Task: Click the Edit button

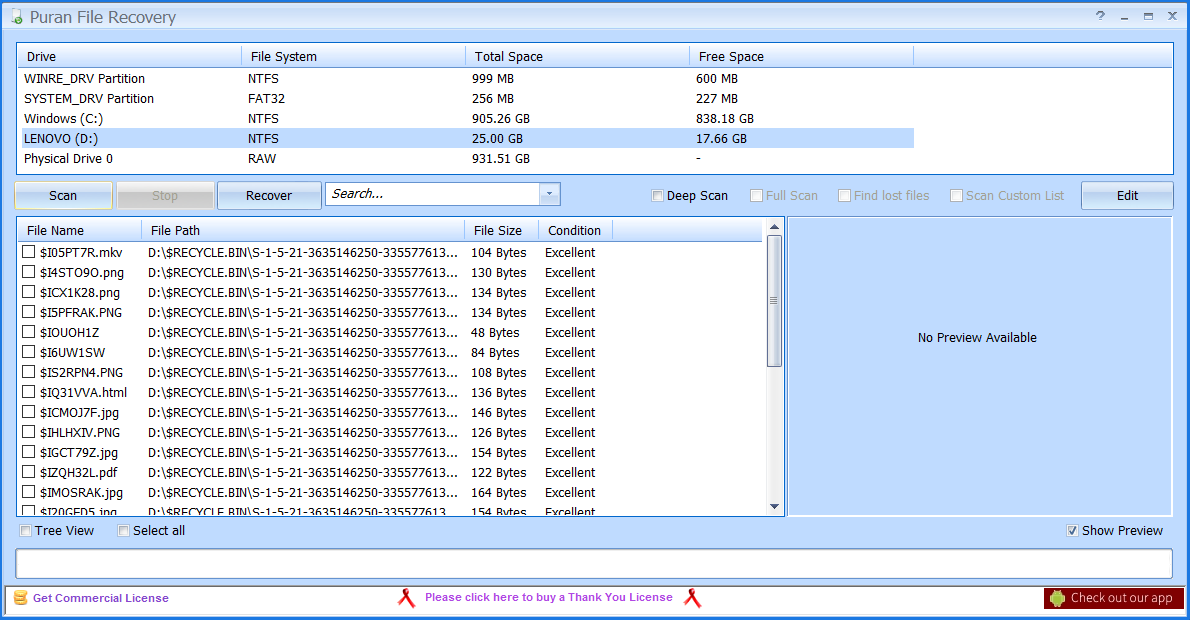Action: pos(1127,195)
